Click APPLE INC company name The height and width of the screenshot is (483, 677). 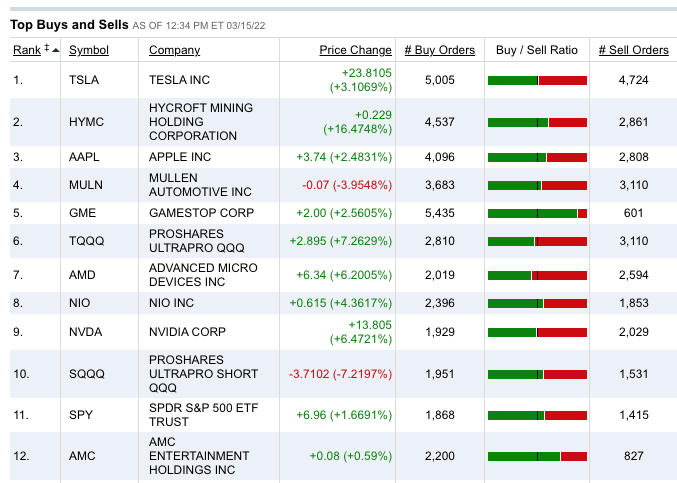[180, 157]
